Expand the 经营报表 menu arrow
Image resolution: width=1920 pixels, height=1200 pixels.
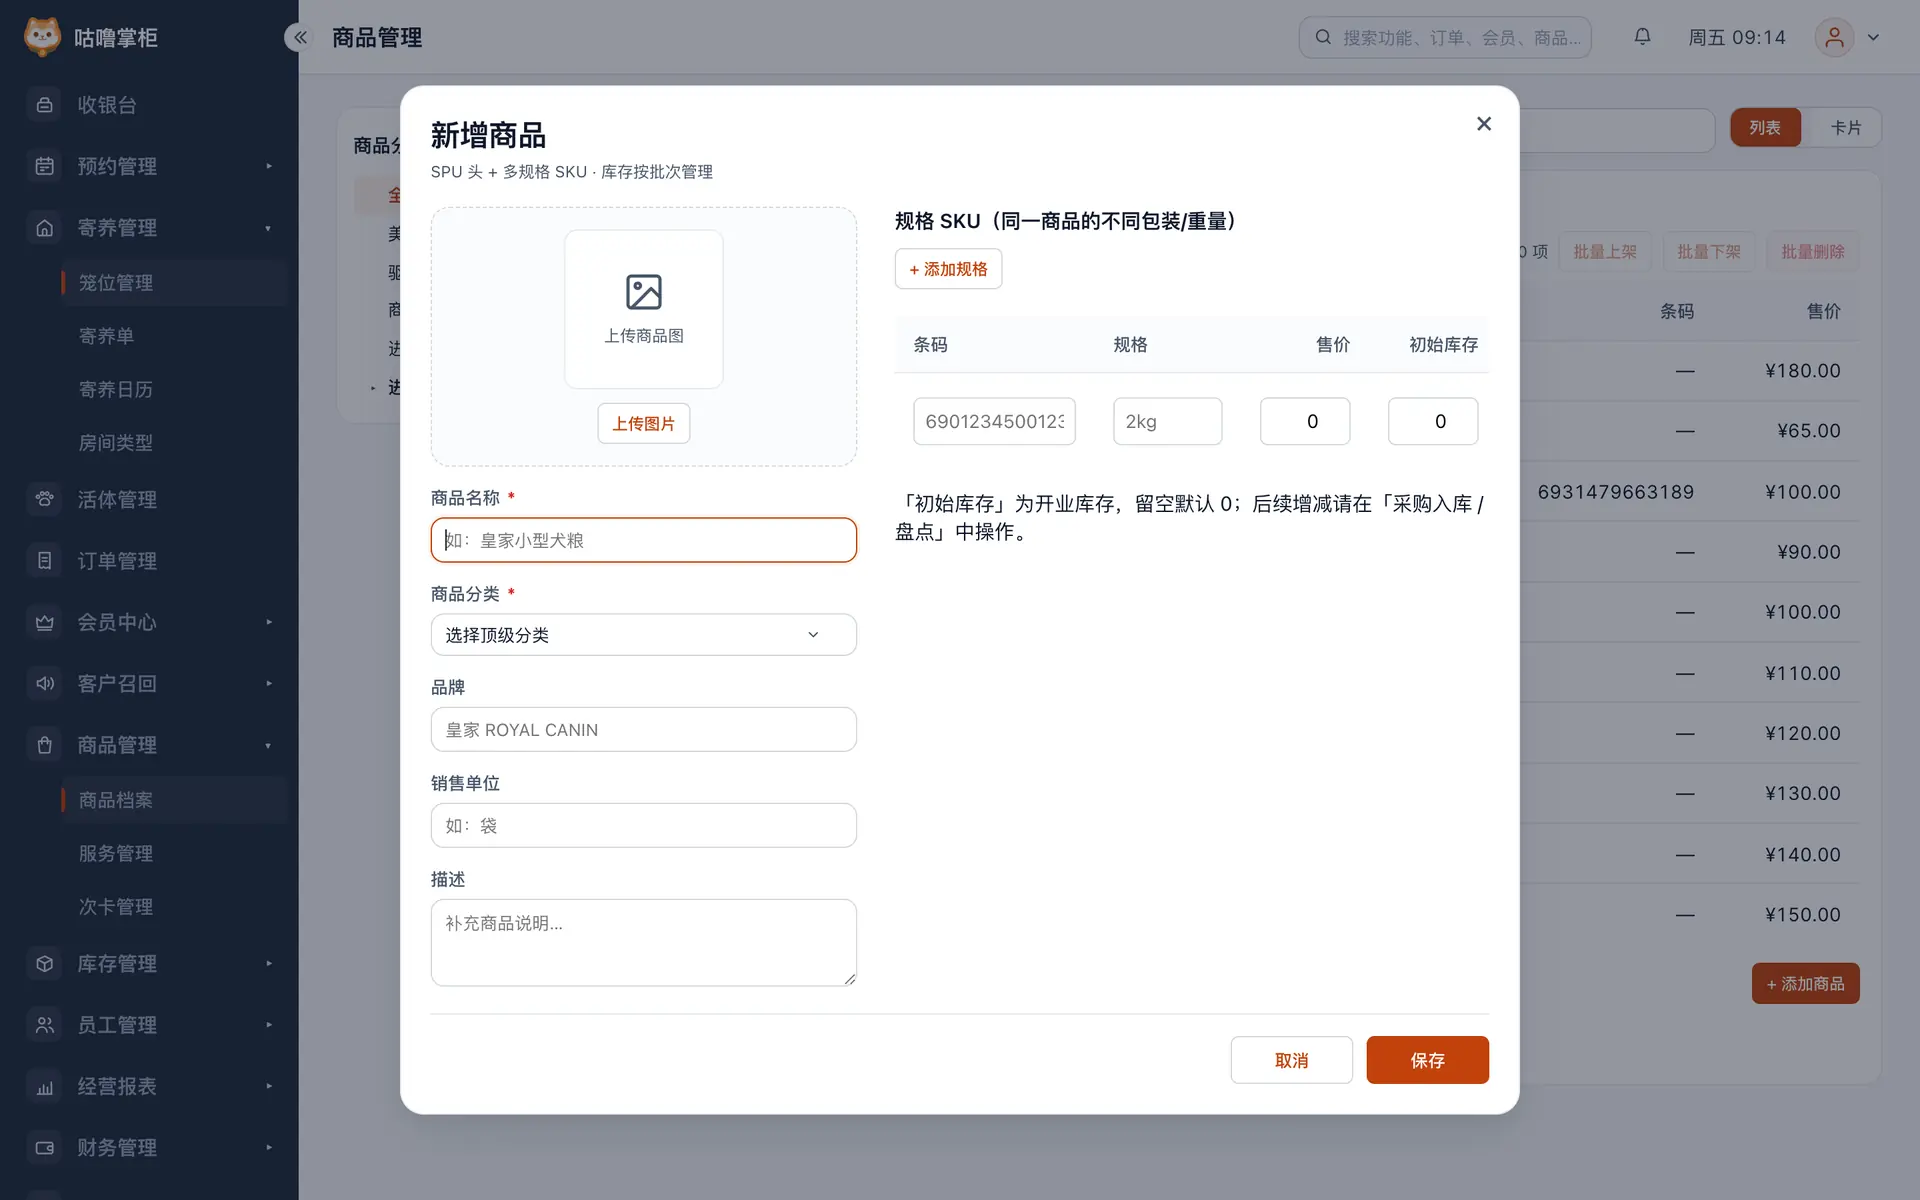tap(269, 1087)
